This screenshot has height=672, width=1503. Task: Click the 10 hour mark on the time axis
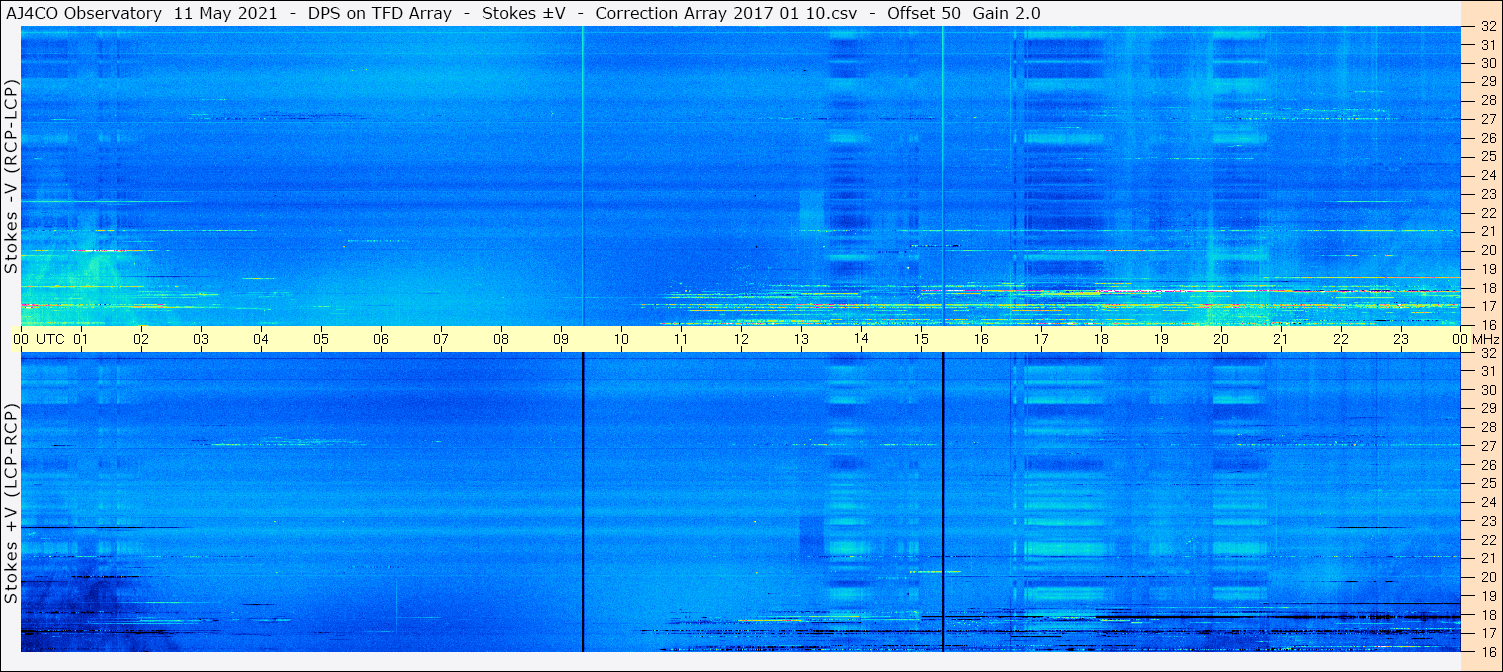(621, 339)
